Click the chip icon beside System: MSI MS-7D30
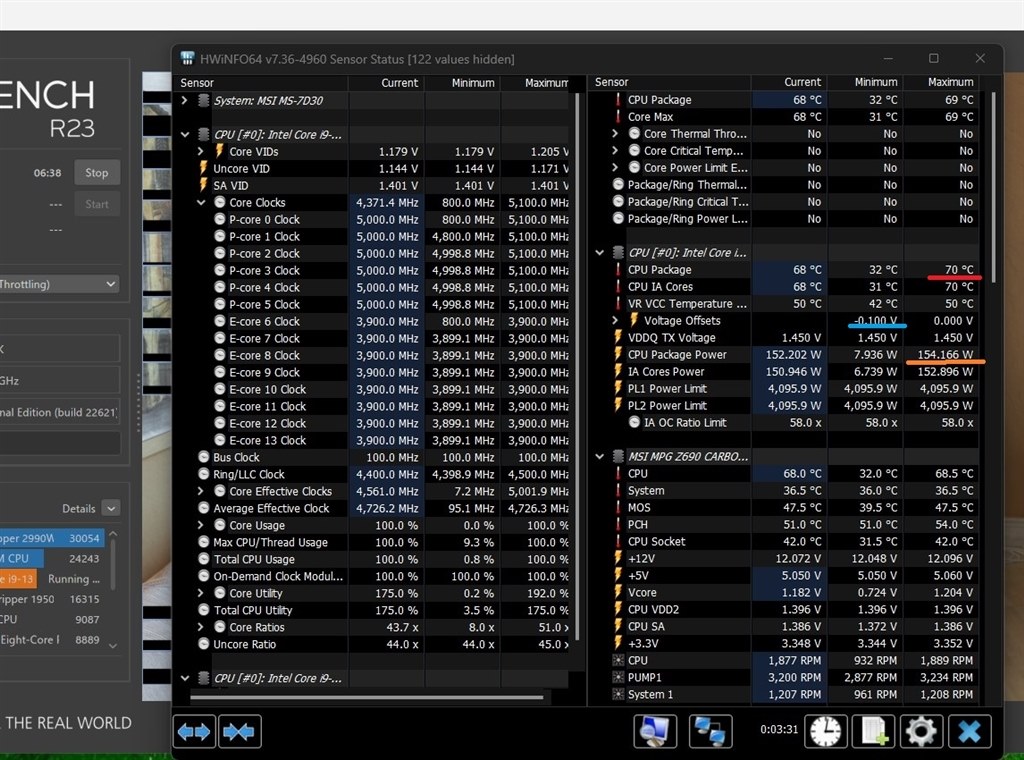Viewport: 1024px width, 760px height. coord(204,101)
